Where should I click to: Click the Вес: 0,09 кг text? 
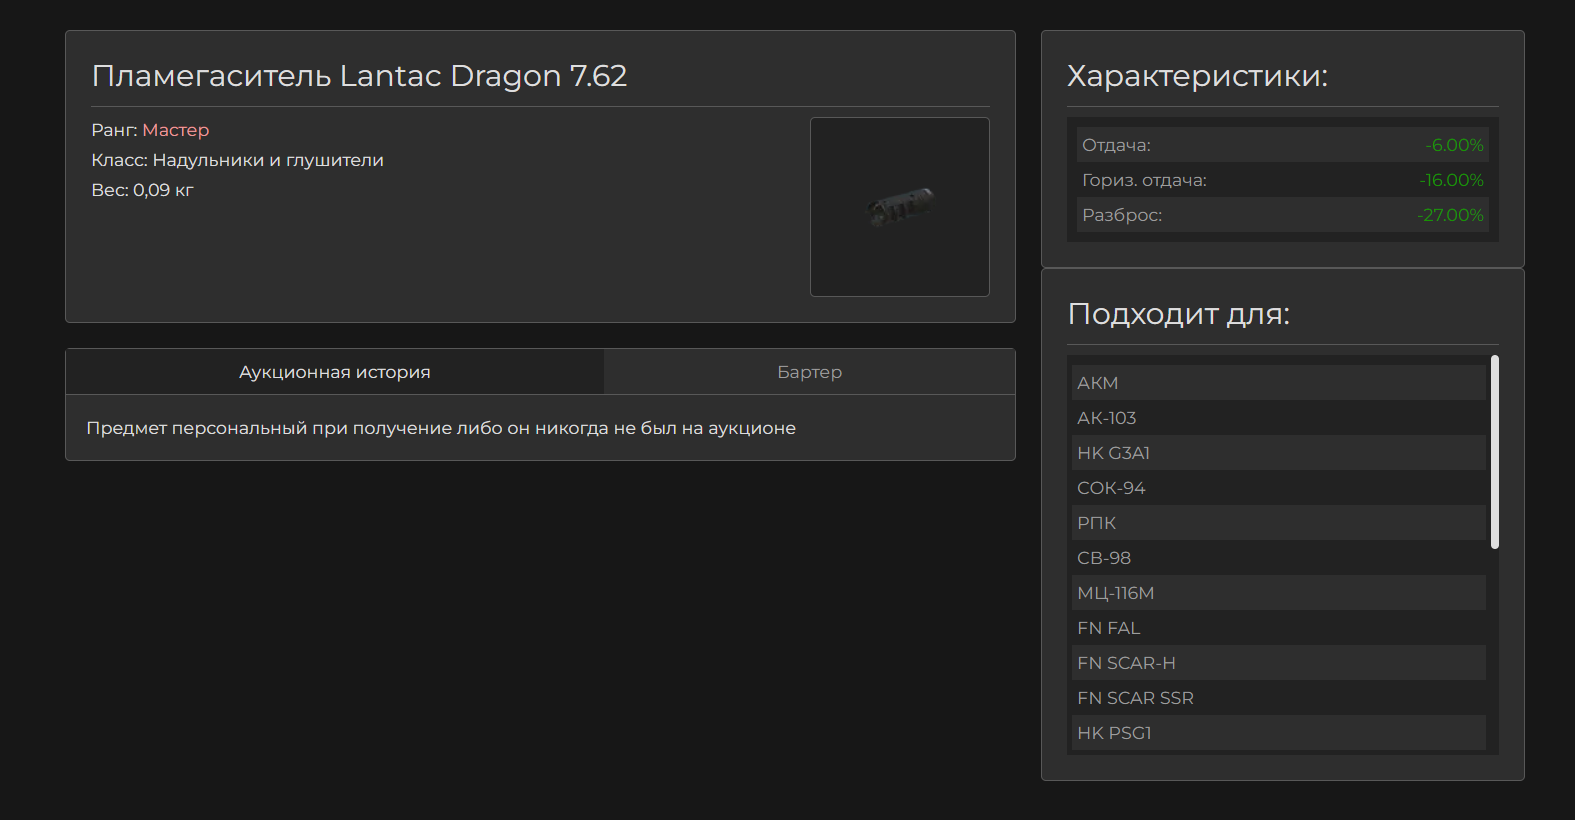(x=142, y=190)
